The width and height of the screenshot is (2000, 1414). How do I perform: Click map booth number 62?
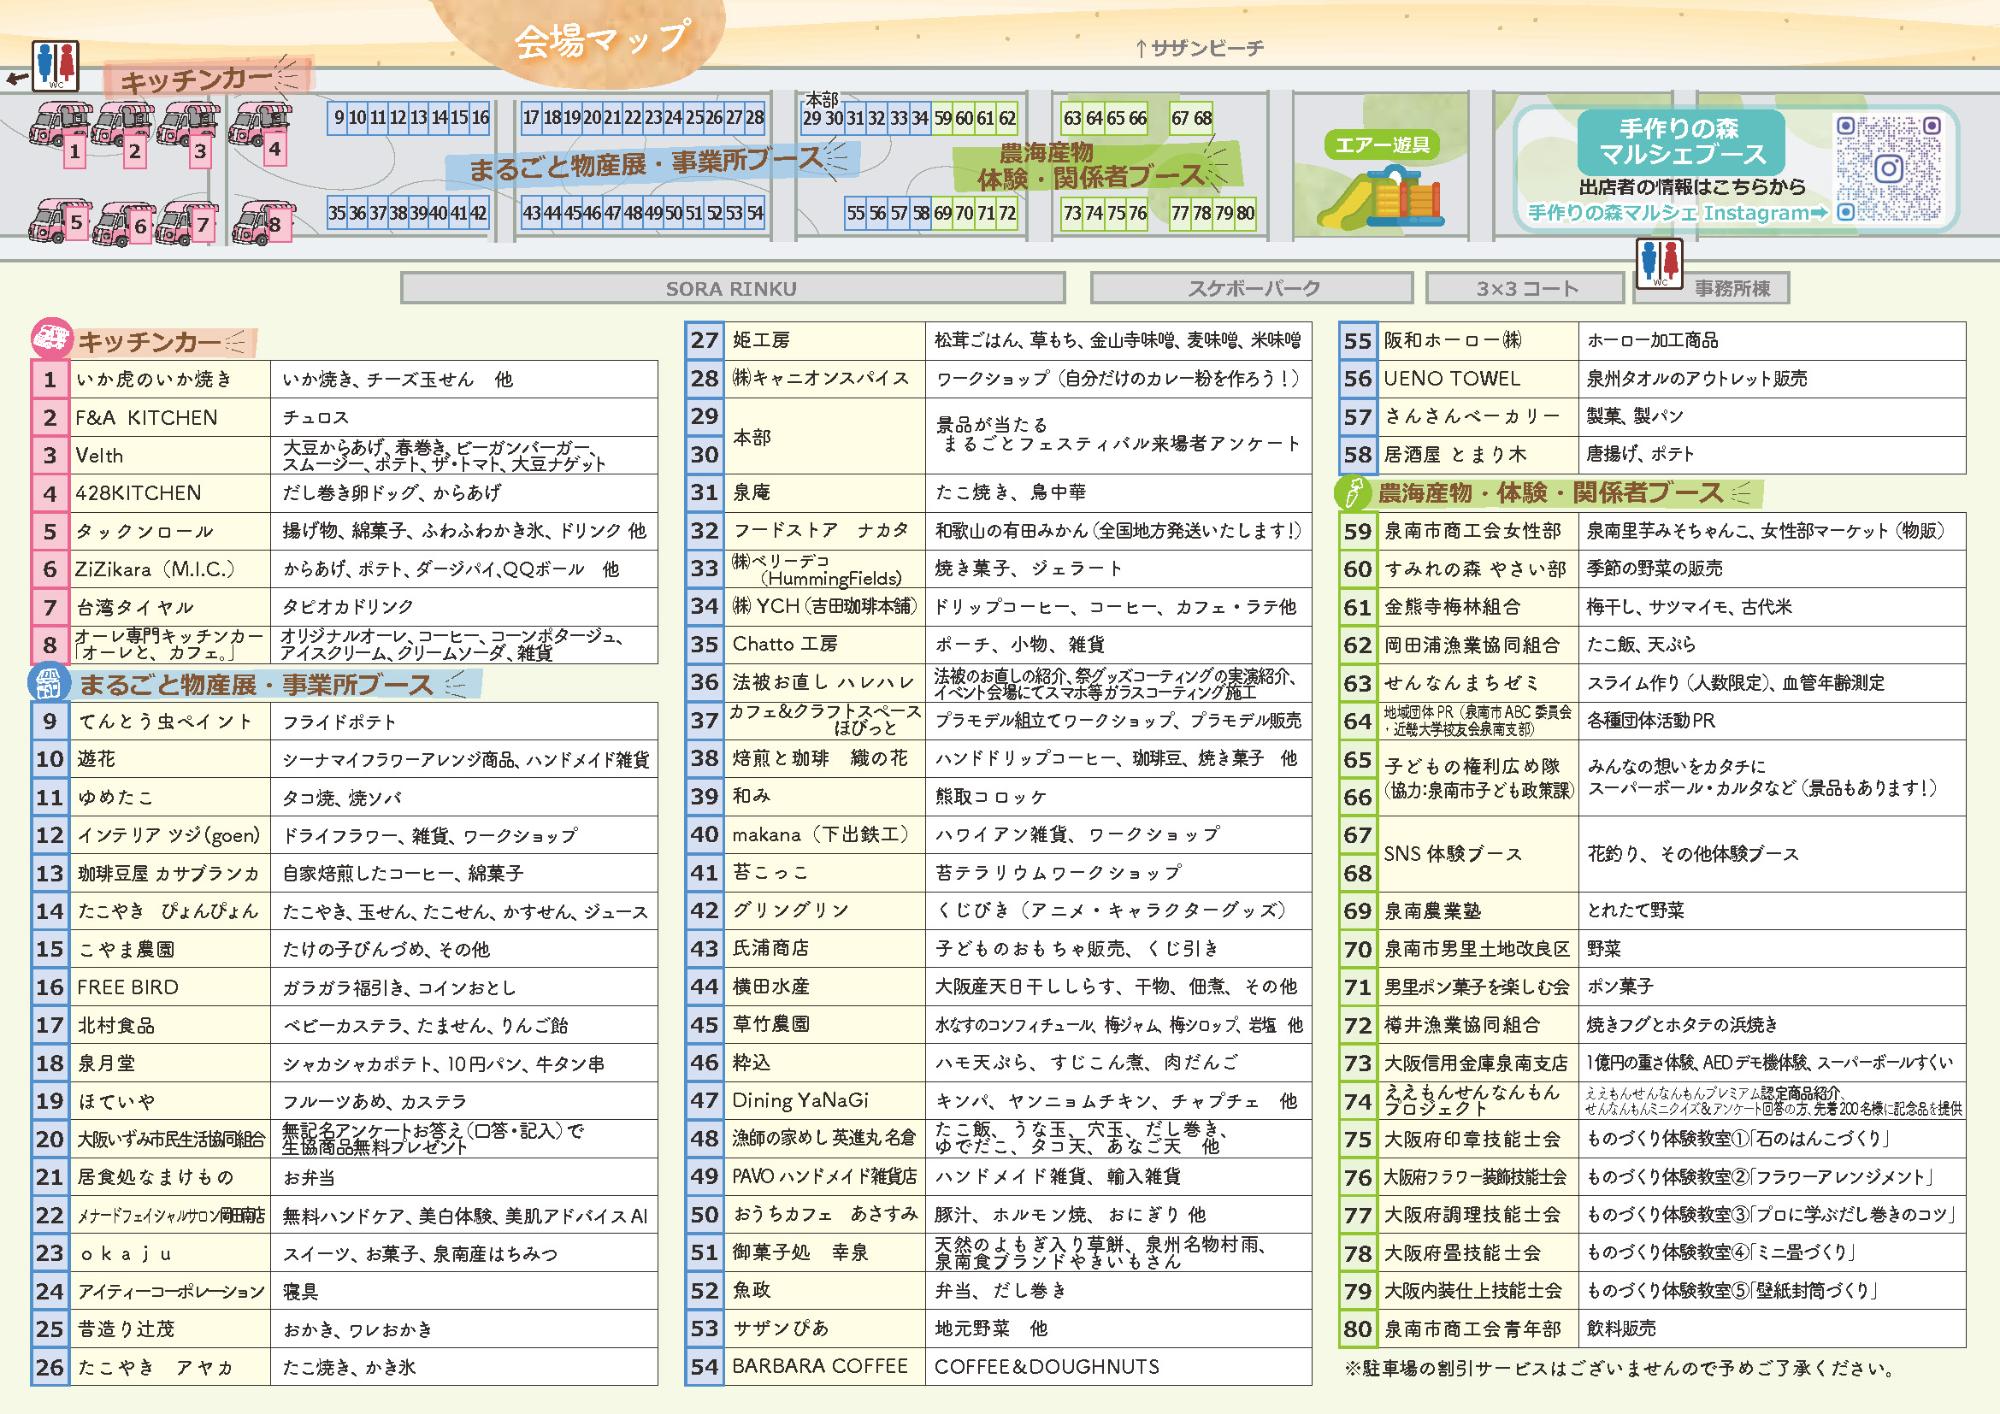pyautogui.click(x=1007, y=118)
